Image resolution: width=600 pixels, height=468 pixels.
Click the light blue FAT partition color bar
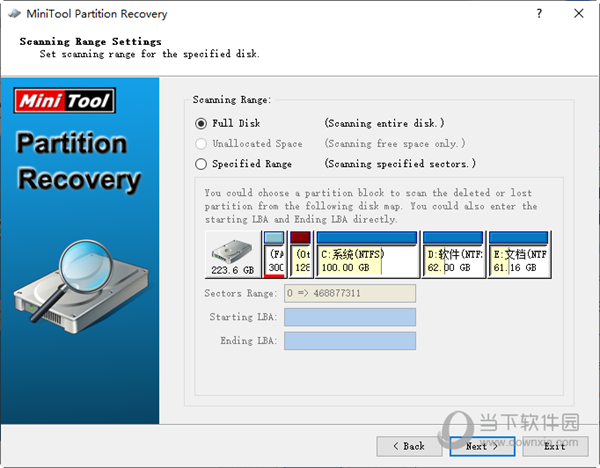(274, 238)
